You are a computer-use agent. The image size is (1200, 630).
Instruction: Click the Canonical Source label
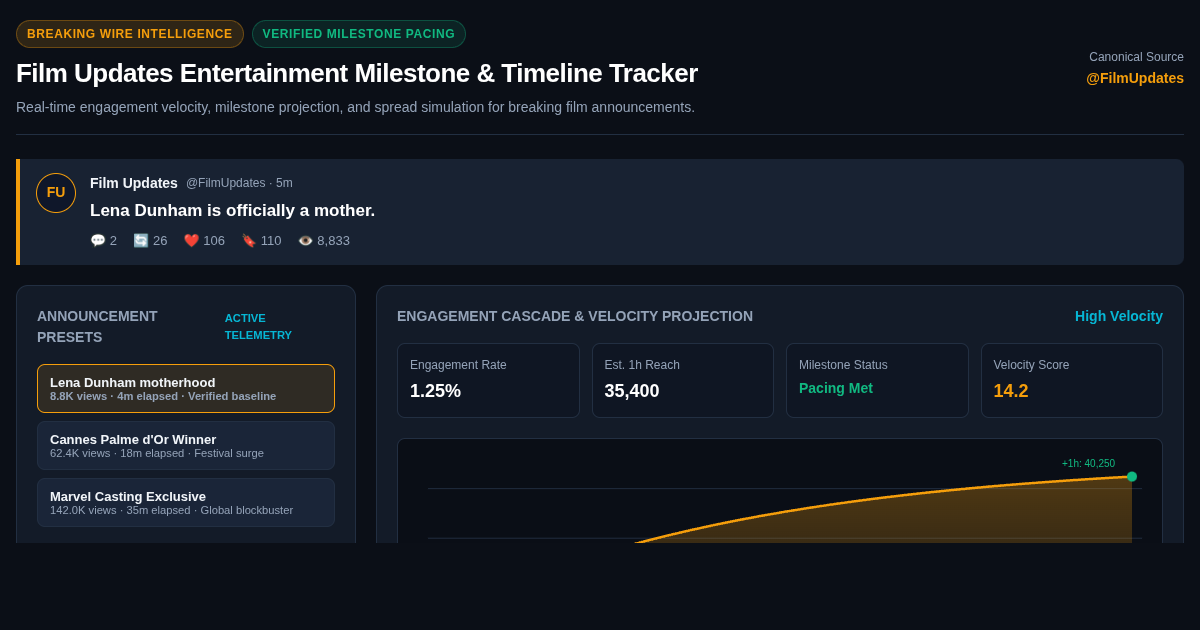(x=1136, y=57)
